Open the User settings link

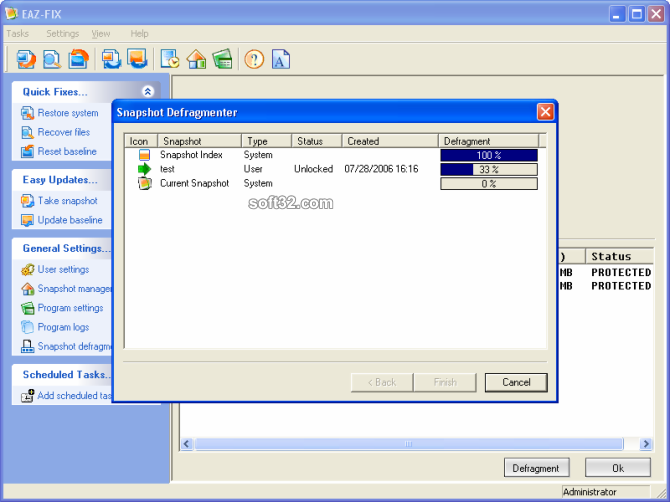(x=63, y=270)
